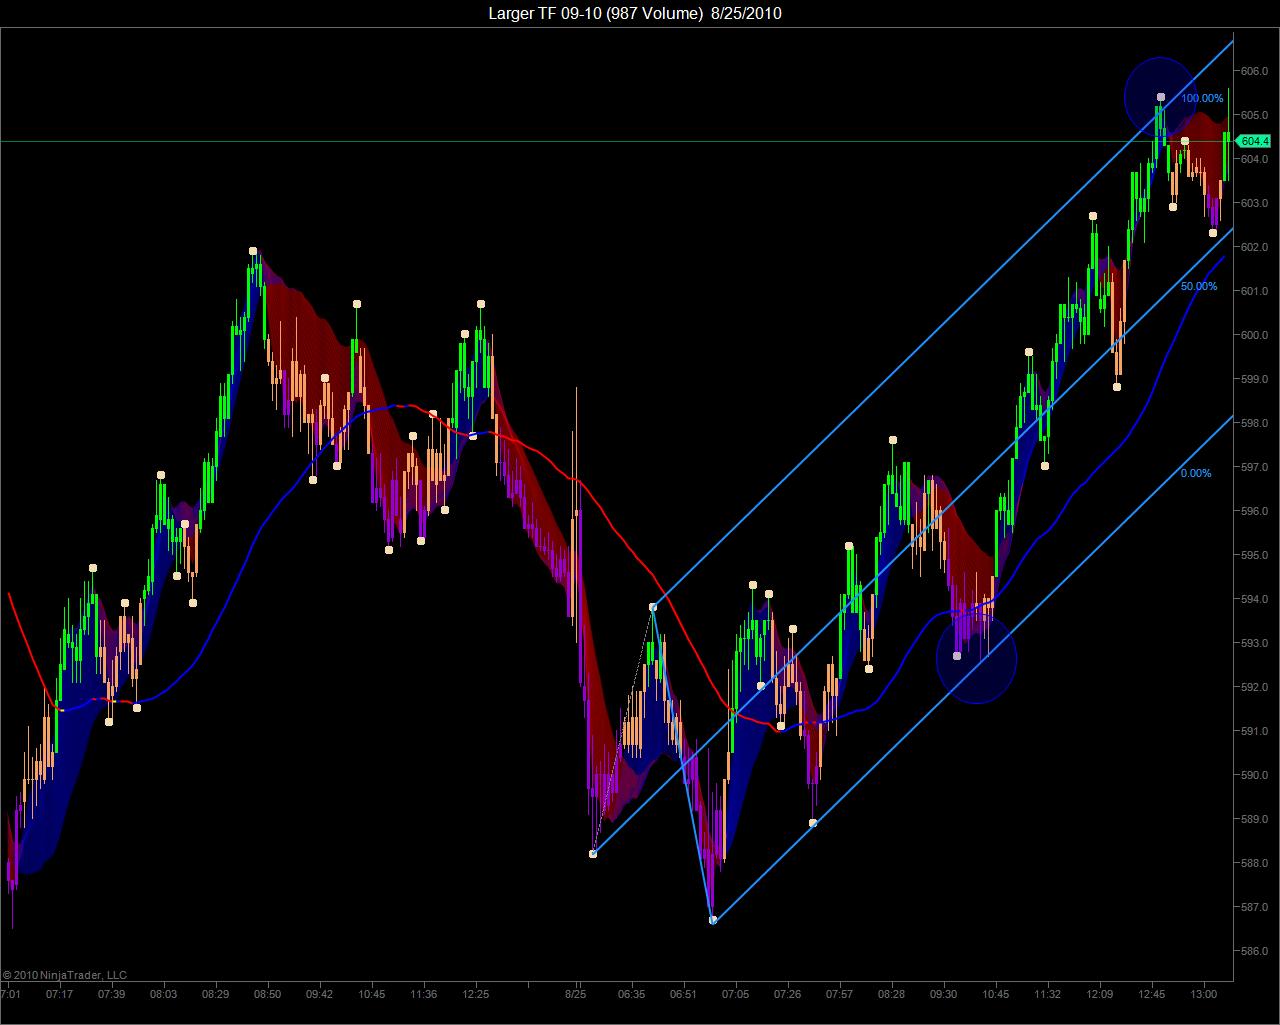1280x1025 pixels.
Task: Click the 591.0 price axis label
Action: [x=1254, y=731]
